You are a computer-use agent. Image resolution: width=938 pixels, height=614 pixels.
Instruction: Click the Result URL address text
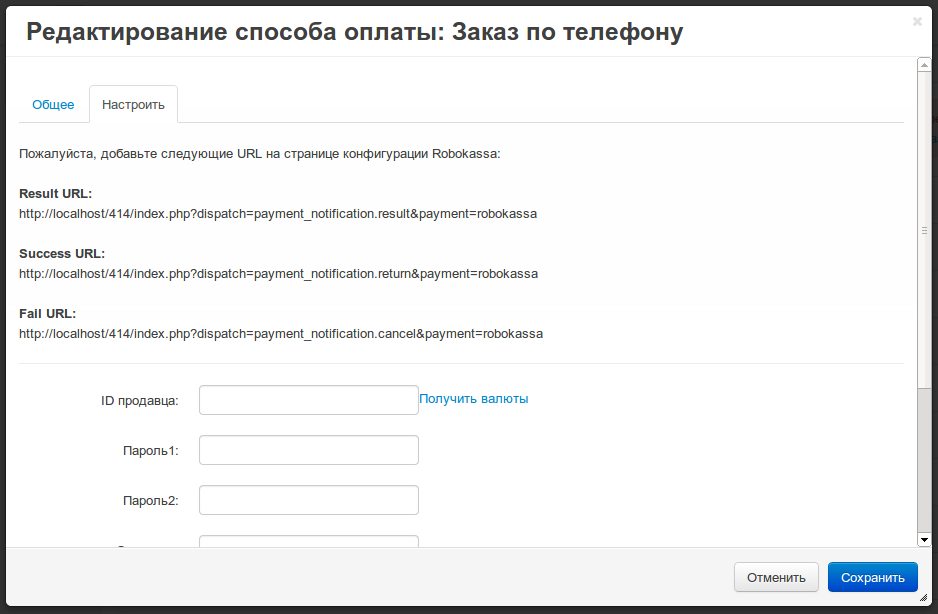(278, 214)
